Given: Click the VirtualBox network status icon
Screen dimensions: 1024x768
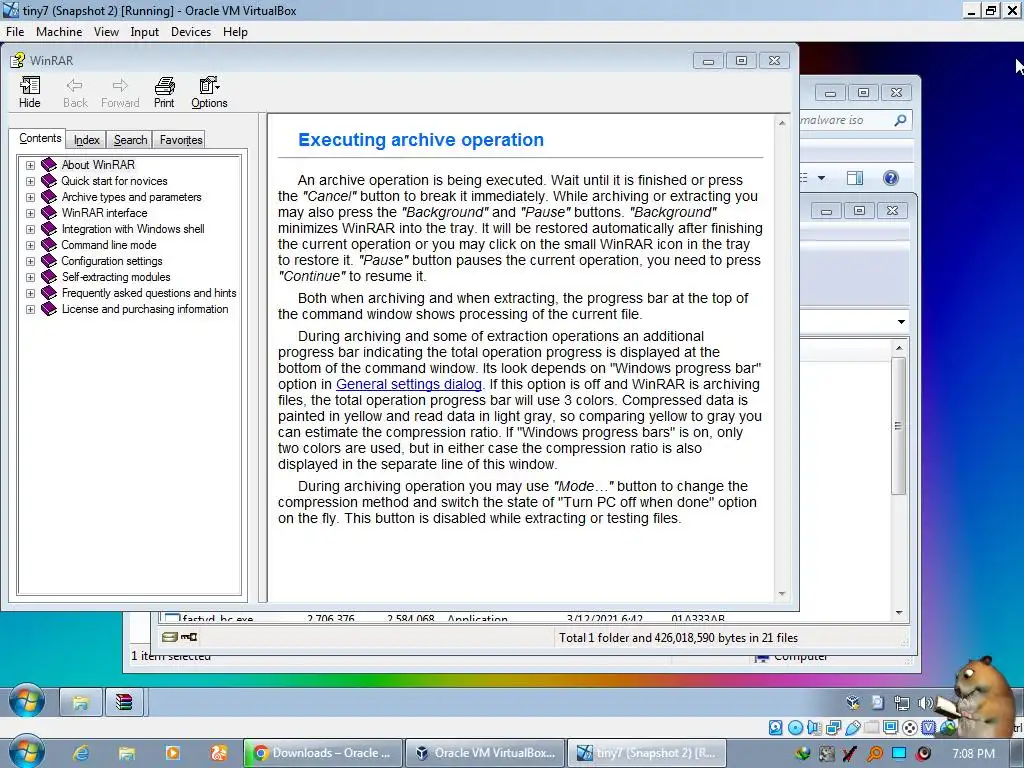Looking at the screenshot, I should point(833,728).
